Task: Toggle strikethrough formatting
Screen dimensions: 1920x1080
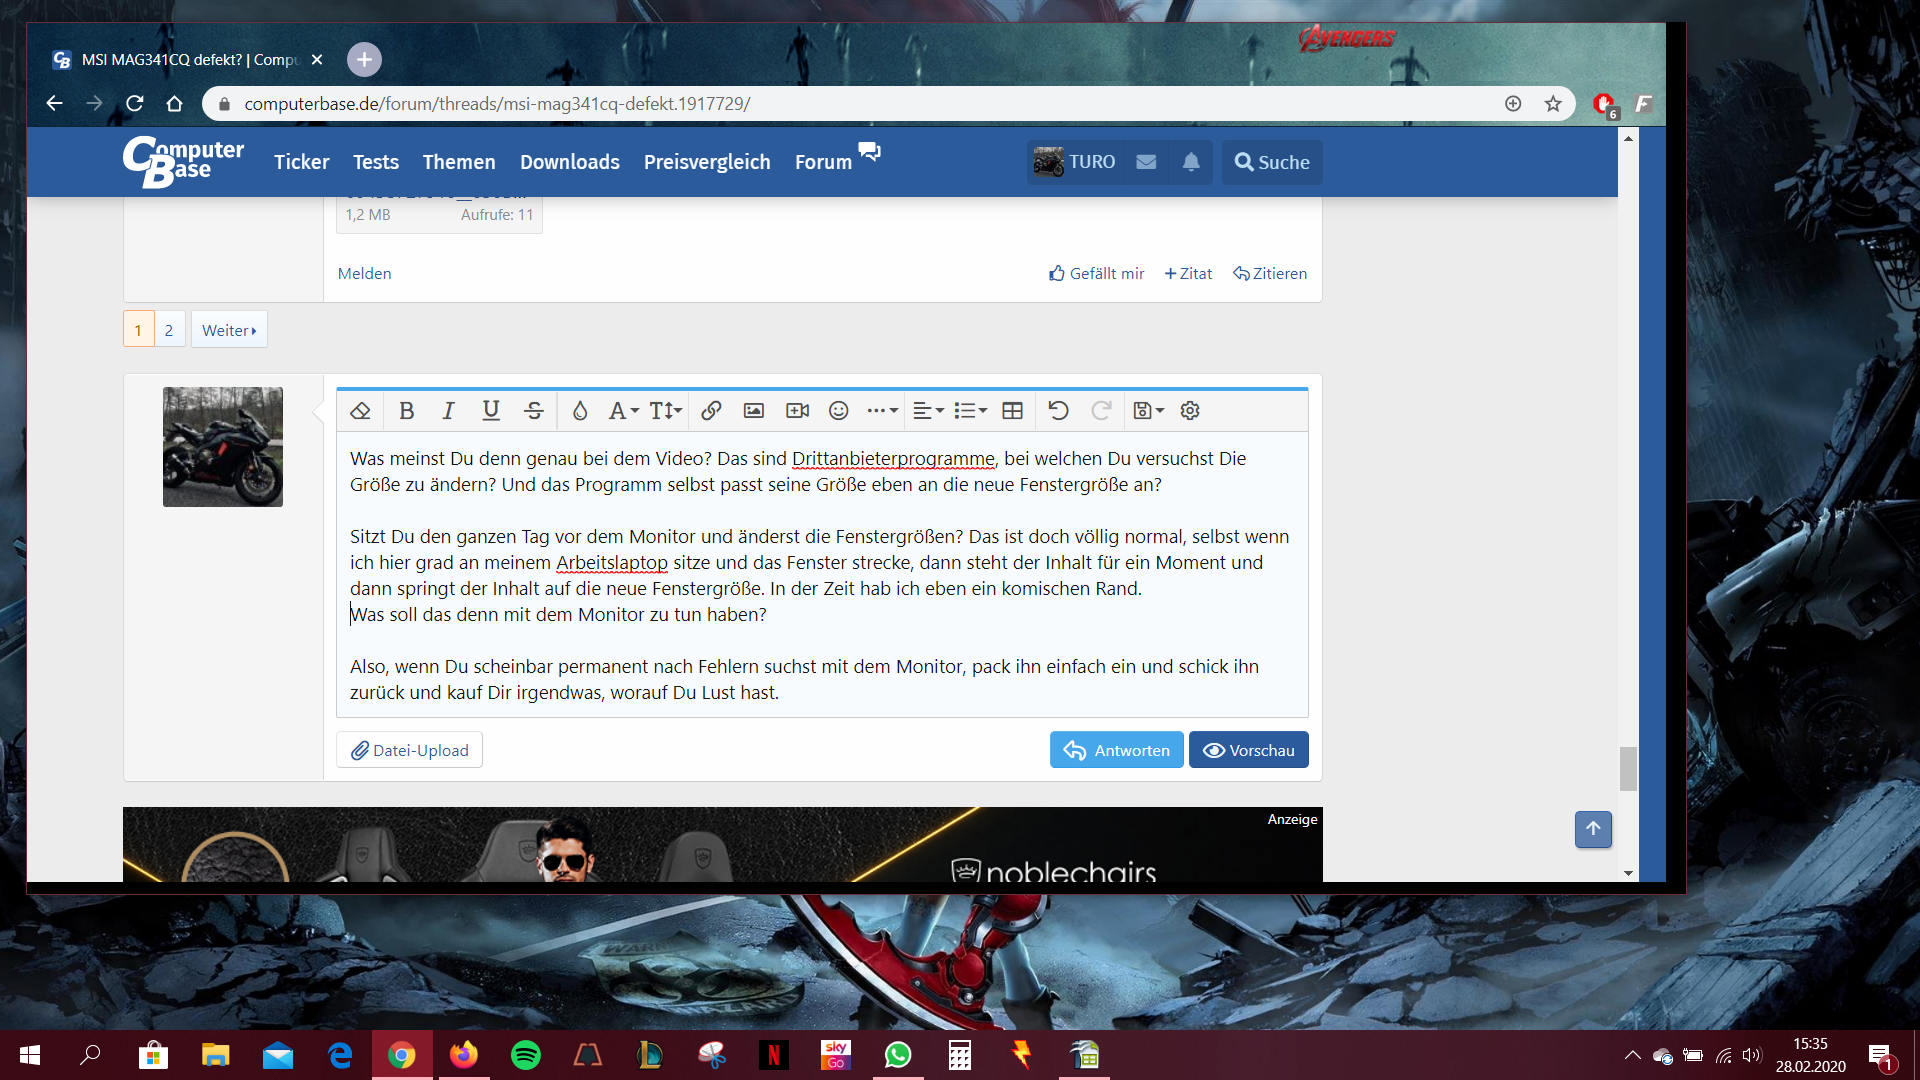Action: point(534,411)
